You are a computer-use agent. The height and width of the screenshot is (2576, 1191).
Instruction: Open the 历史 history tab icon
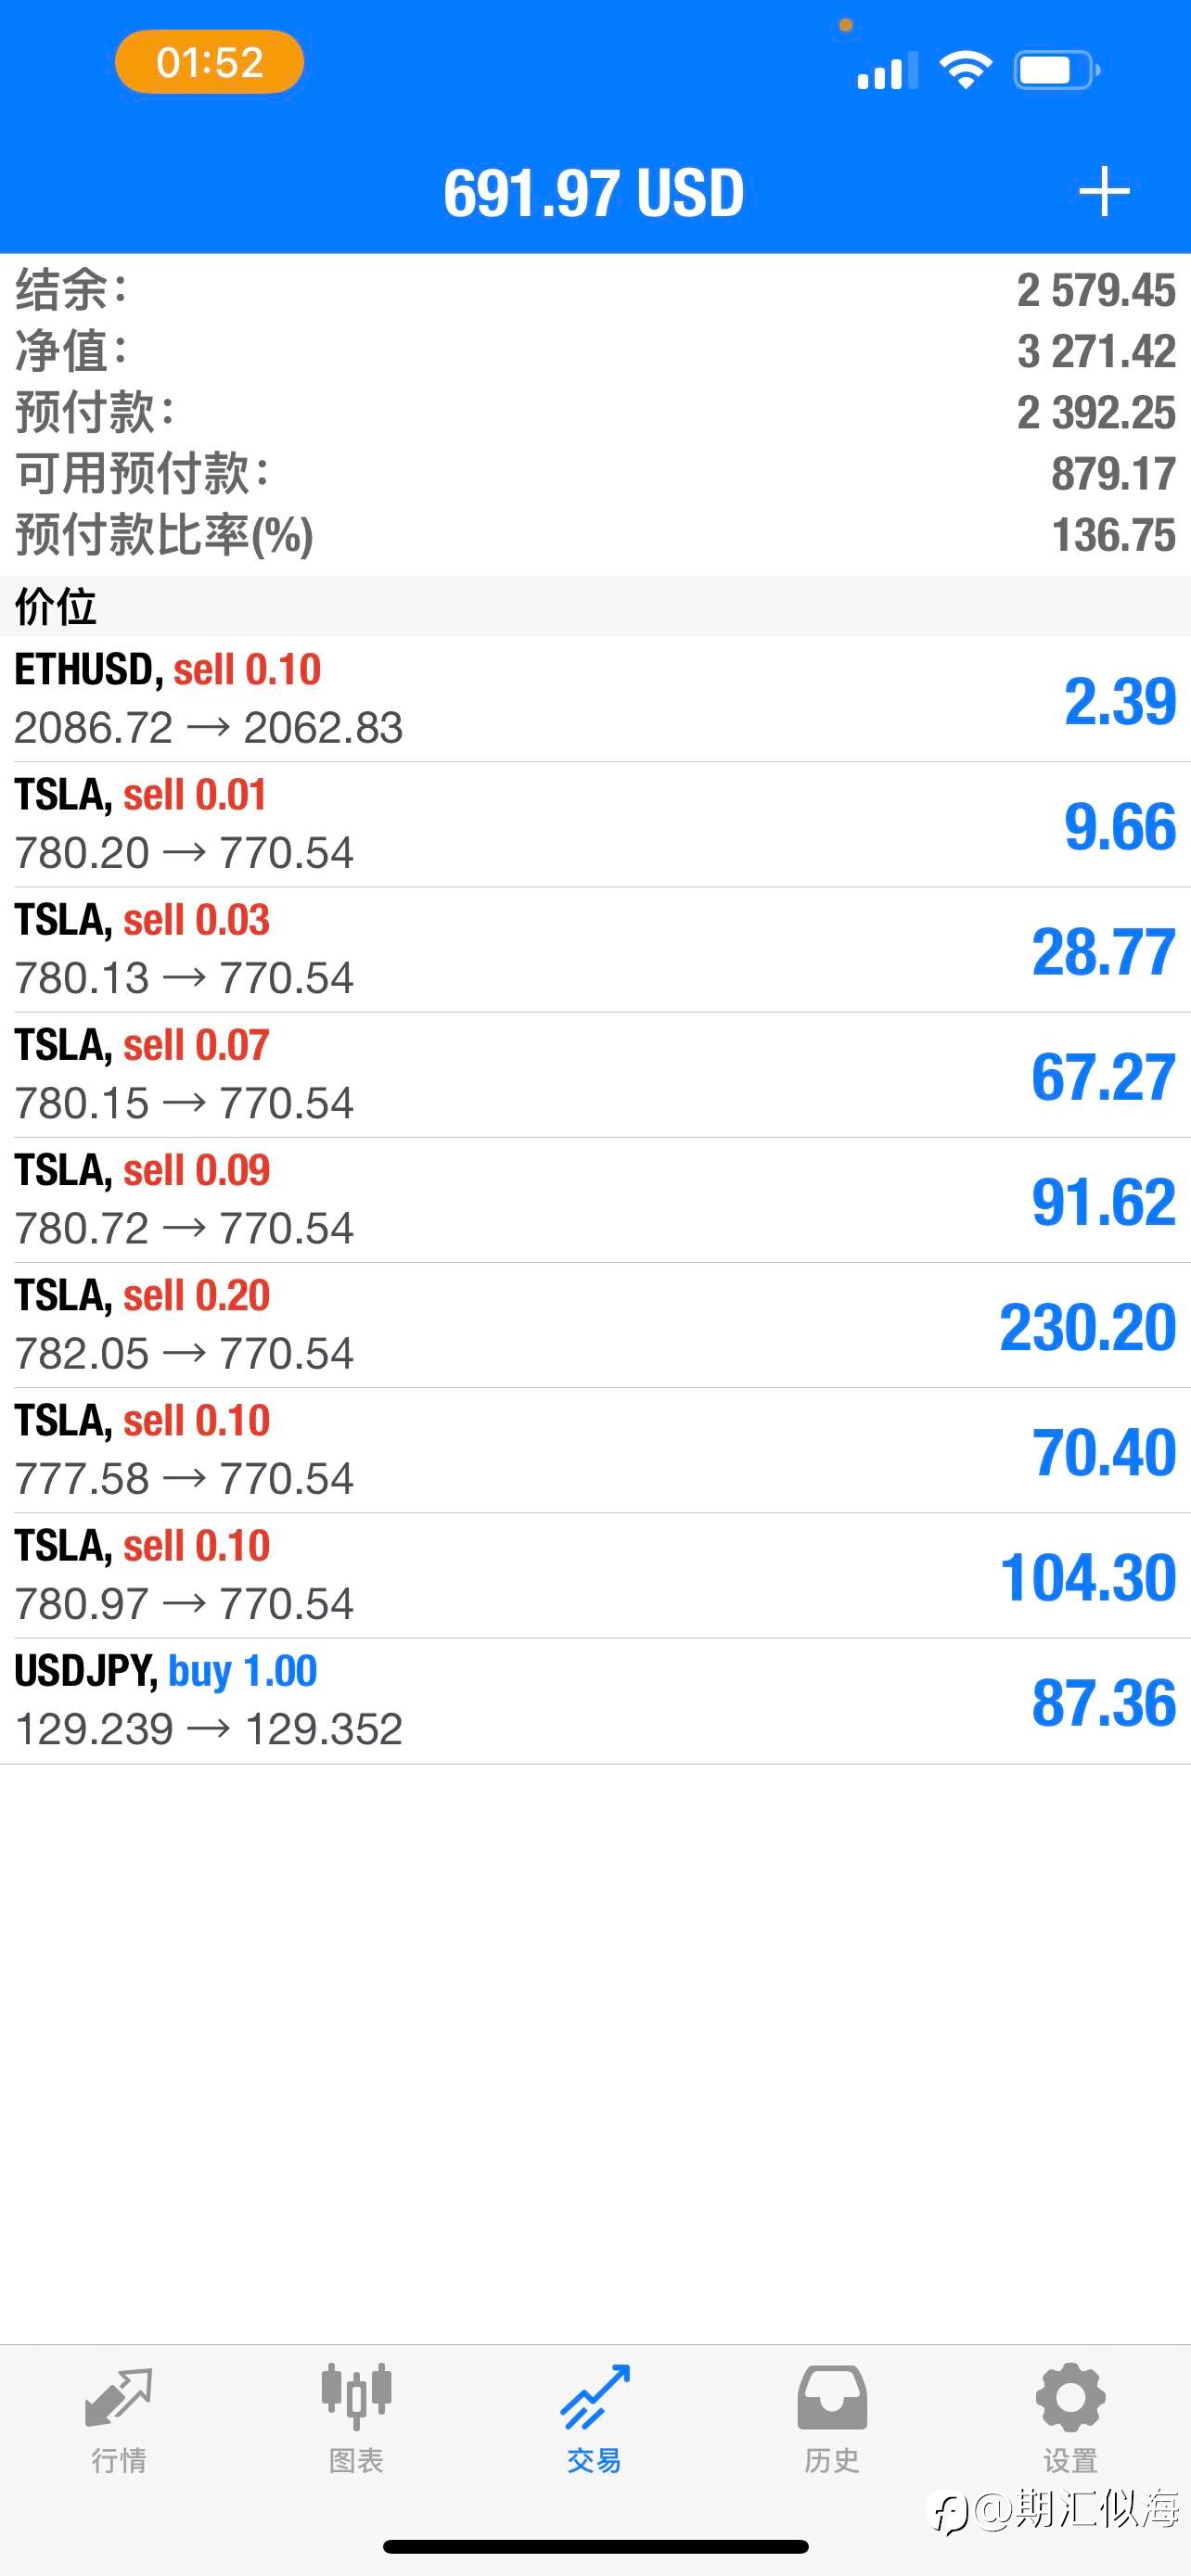832,2396
